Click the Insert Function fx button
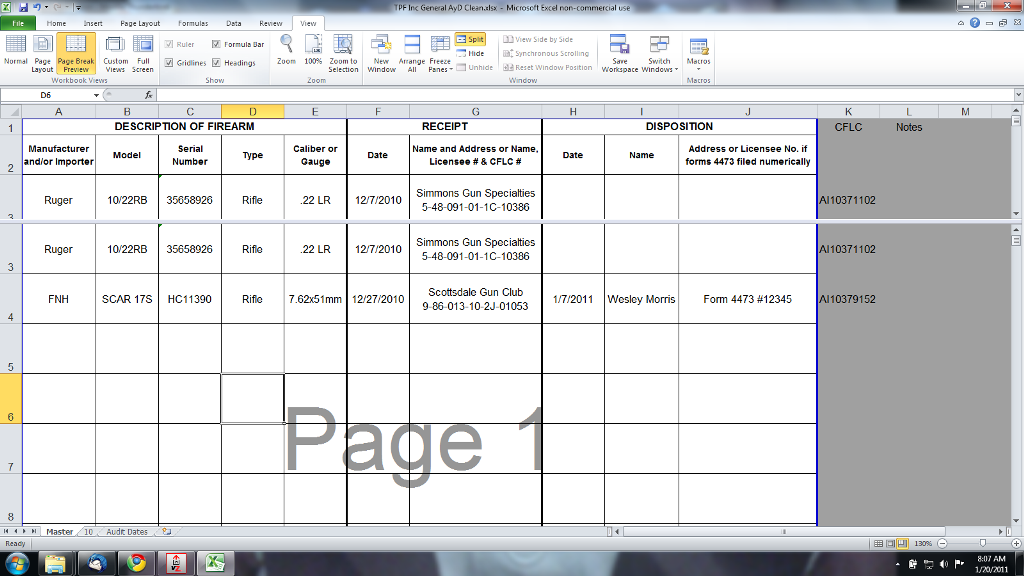Image resolution: width=1024 pixels, height=576 pixels. tap(149, 95)
